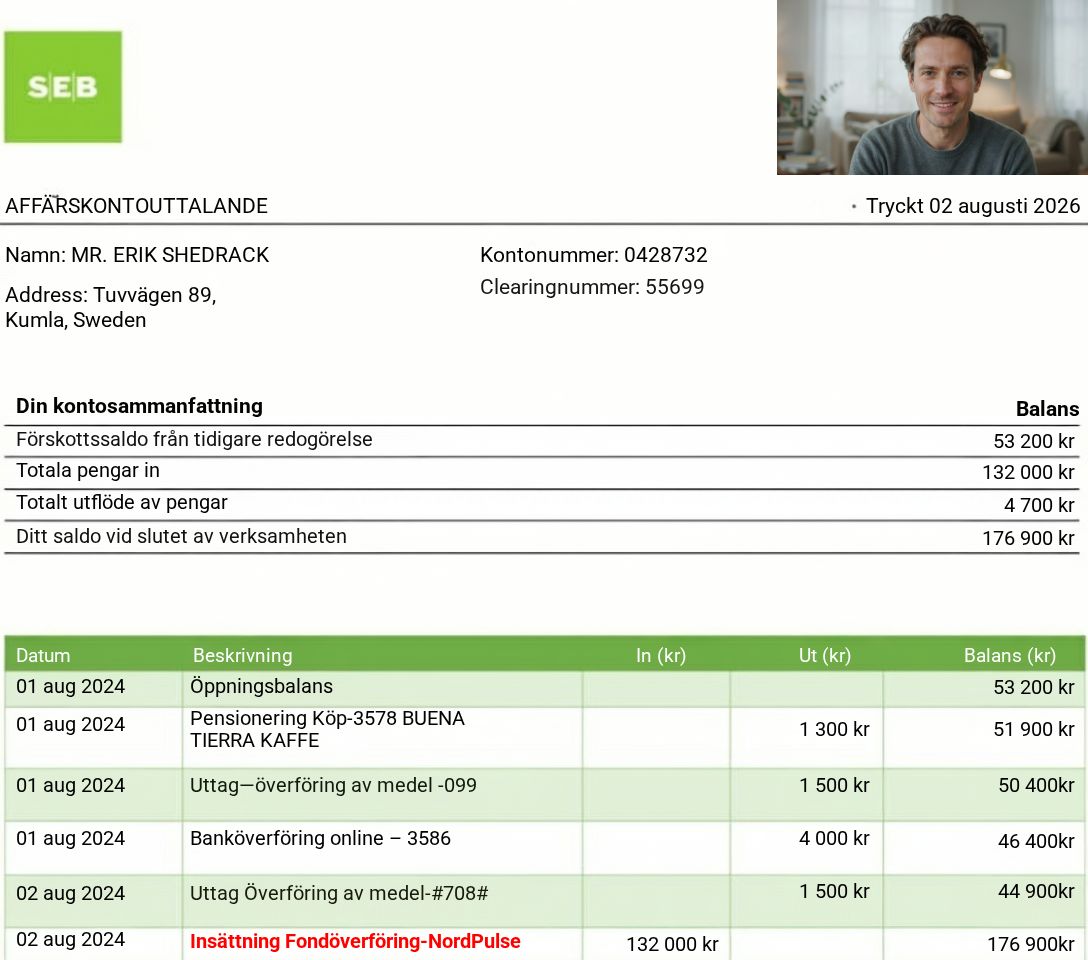1088x960 pixels.
Task: Click 'Ditt saldo vid slutet av verksamheten'
Action: pyautogui.click(x=181, y=536)
